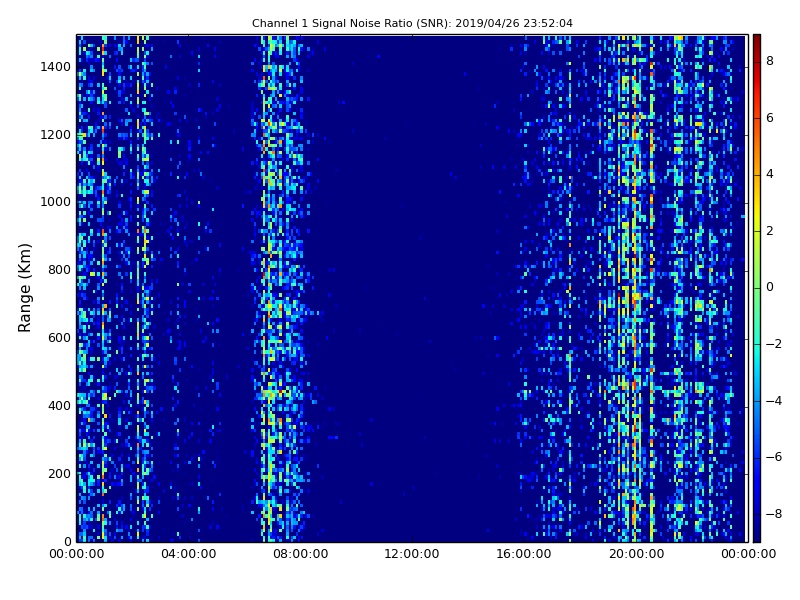Click the colorbar tick label 8

tap(770, 61)
